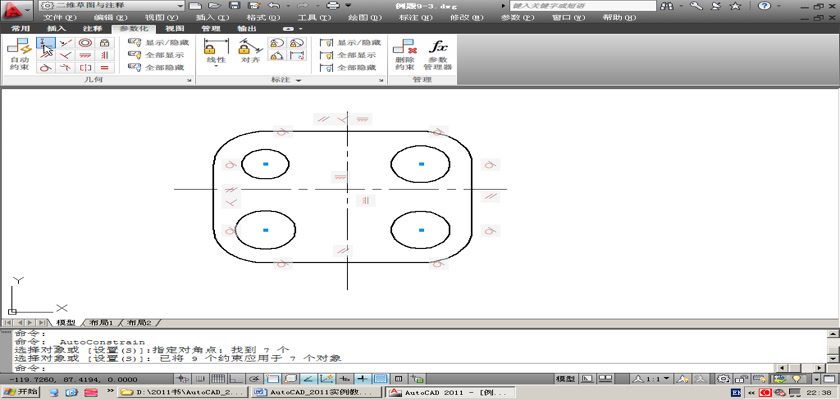Click the Save quick access icon

[234, 5]
